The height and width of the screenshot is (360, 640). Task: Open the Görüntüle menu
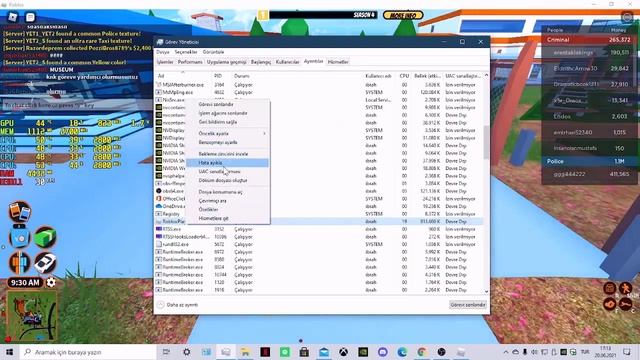213,52
